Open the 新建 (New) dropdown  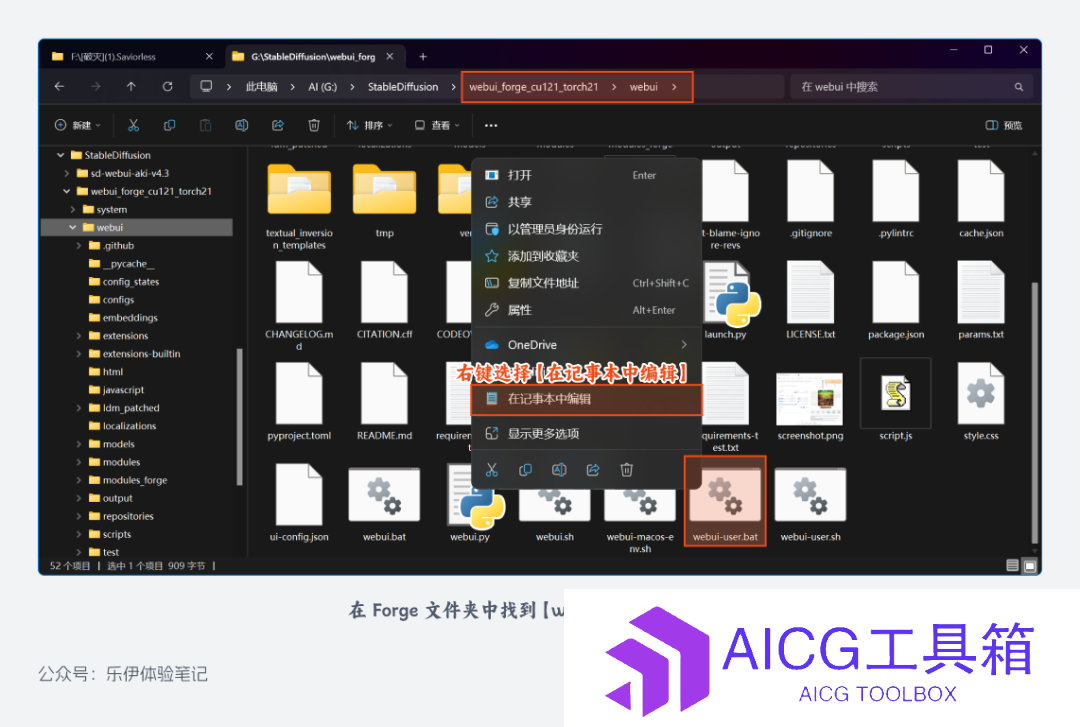[77, 125]
